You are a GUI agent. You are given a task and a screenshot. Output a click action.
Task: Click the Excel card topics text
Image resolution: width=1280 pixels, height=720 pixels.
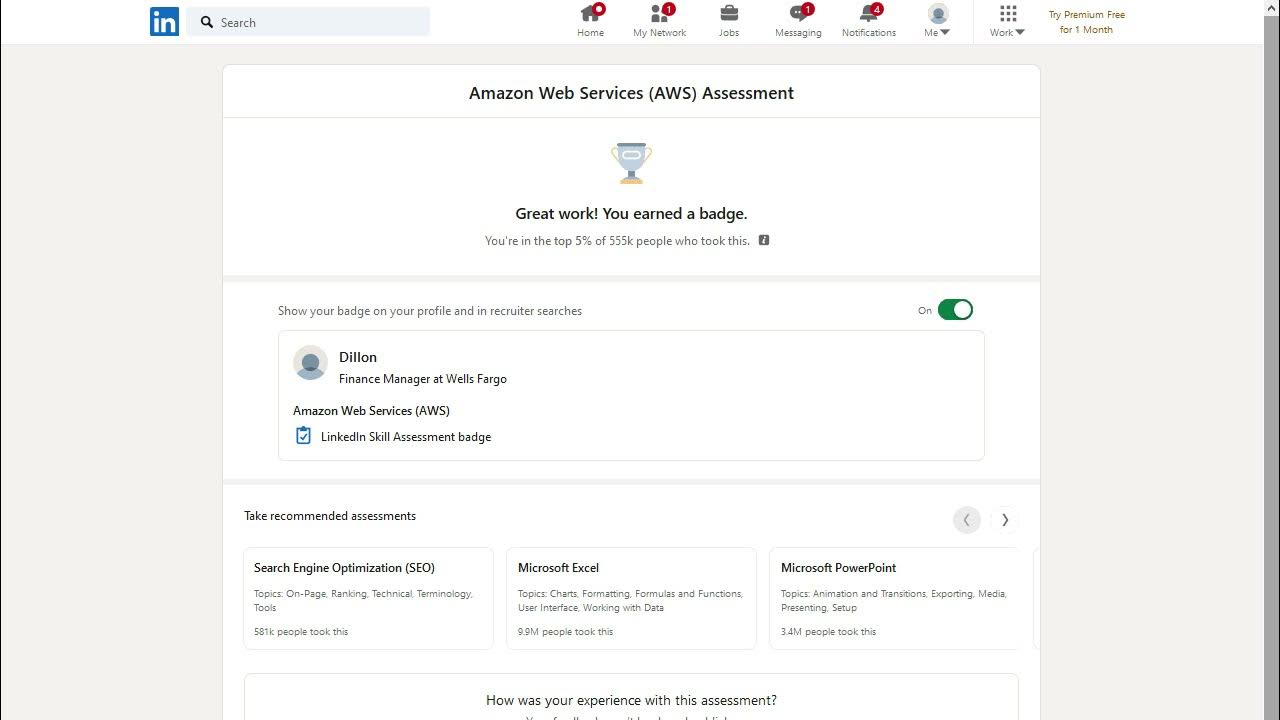pyautogui.click(x=630, y=601)
